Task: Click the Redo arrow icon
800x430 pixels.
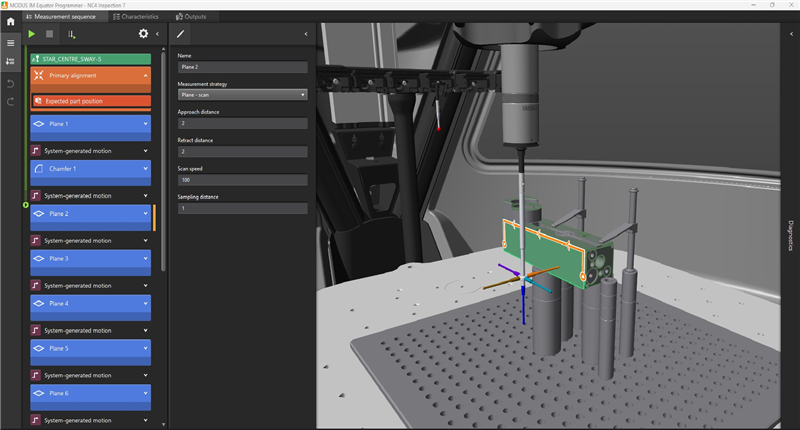Action: [10, 101]
